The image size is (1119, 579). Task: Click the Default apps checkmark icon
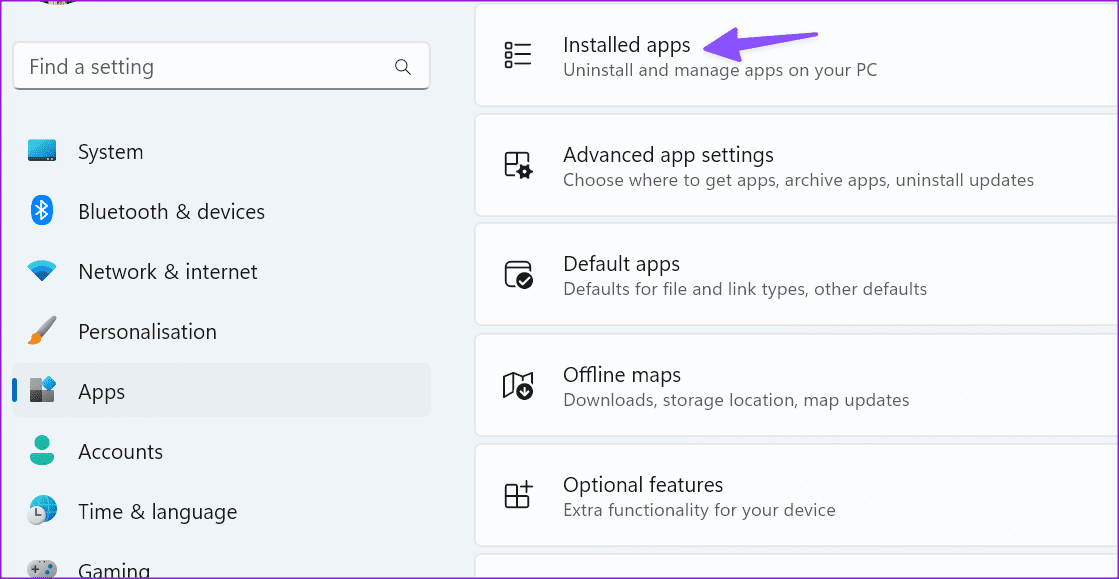(x=518, y=275)
